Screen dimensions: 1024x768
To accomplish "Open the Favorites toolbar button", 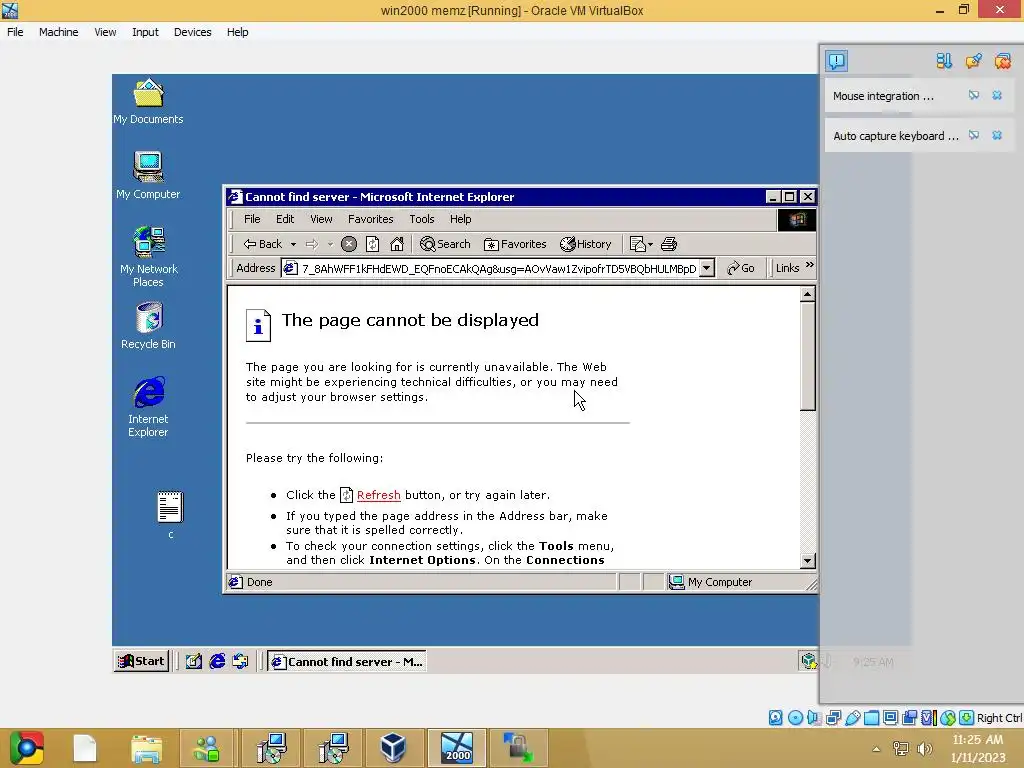I will click(515, 244).
